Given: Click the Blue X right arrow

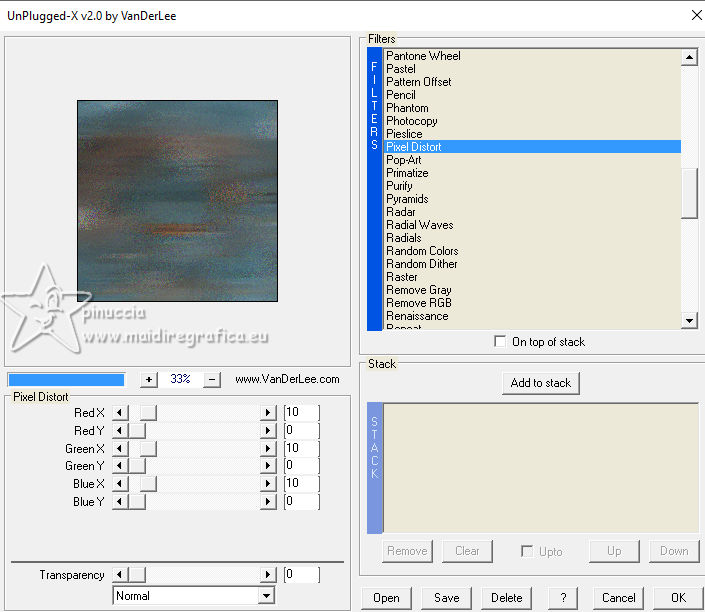Looking at the screenshot, I should coord(268,483).
